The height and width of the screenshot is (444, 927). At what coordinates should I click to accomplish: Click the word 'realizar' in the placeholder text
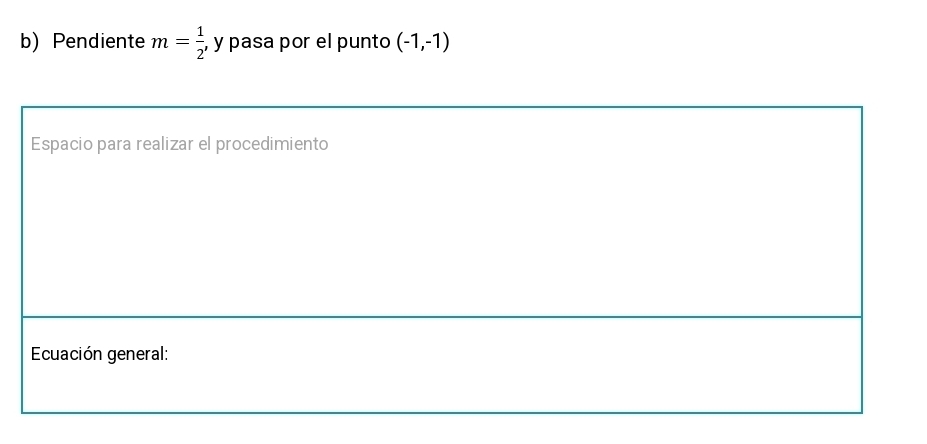click(165, 144)
